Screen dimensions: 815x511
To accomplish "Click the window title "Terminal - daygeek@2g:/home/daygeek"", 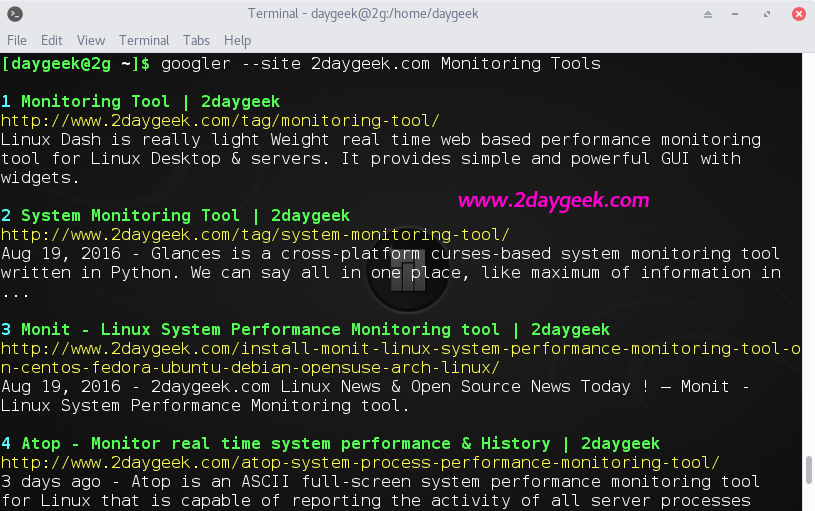I will click(x=363, y=14).
